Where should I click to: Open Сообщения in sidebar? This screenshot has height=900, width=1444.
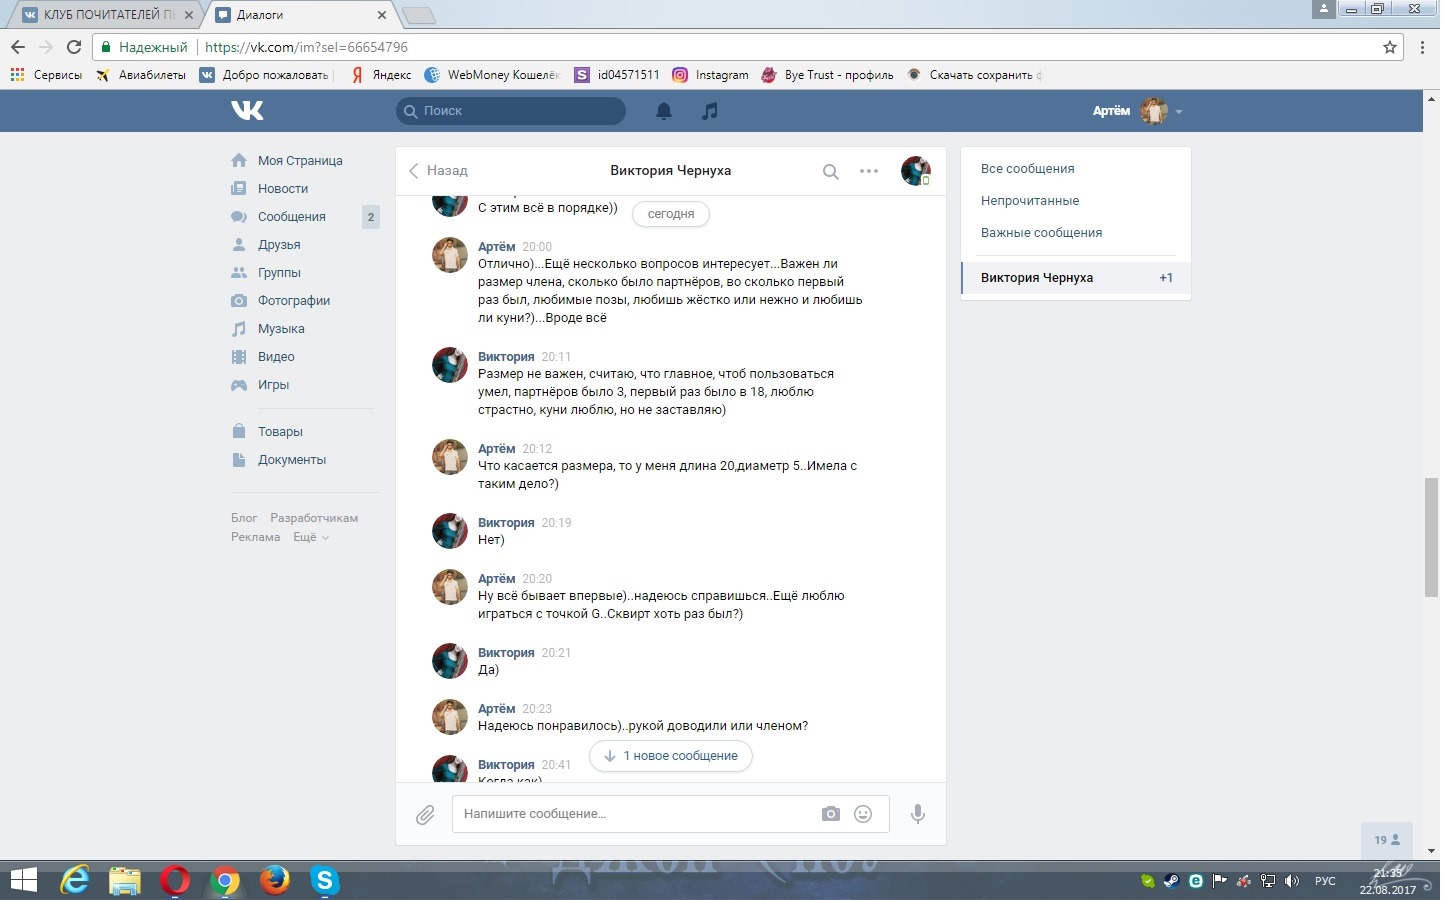tap(292, 216)
